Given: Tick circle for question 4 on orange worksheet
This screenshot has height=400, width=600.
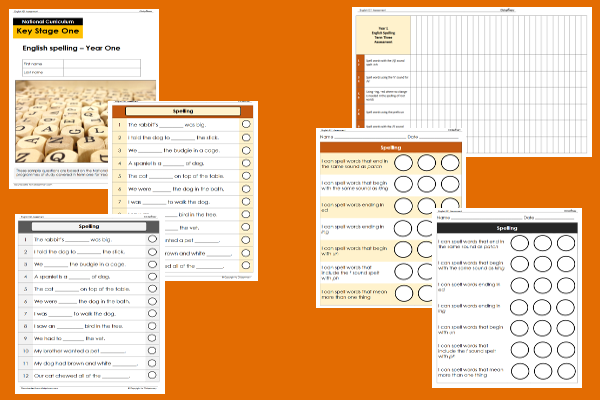Looking at the screenshot, I should (246, 163).
